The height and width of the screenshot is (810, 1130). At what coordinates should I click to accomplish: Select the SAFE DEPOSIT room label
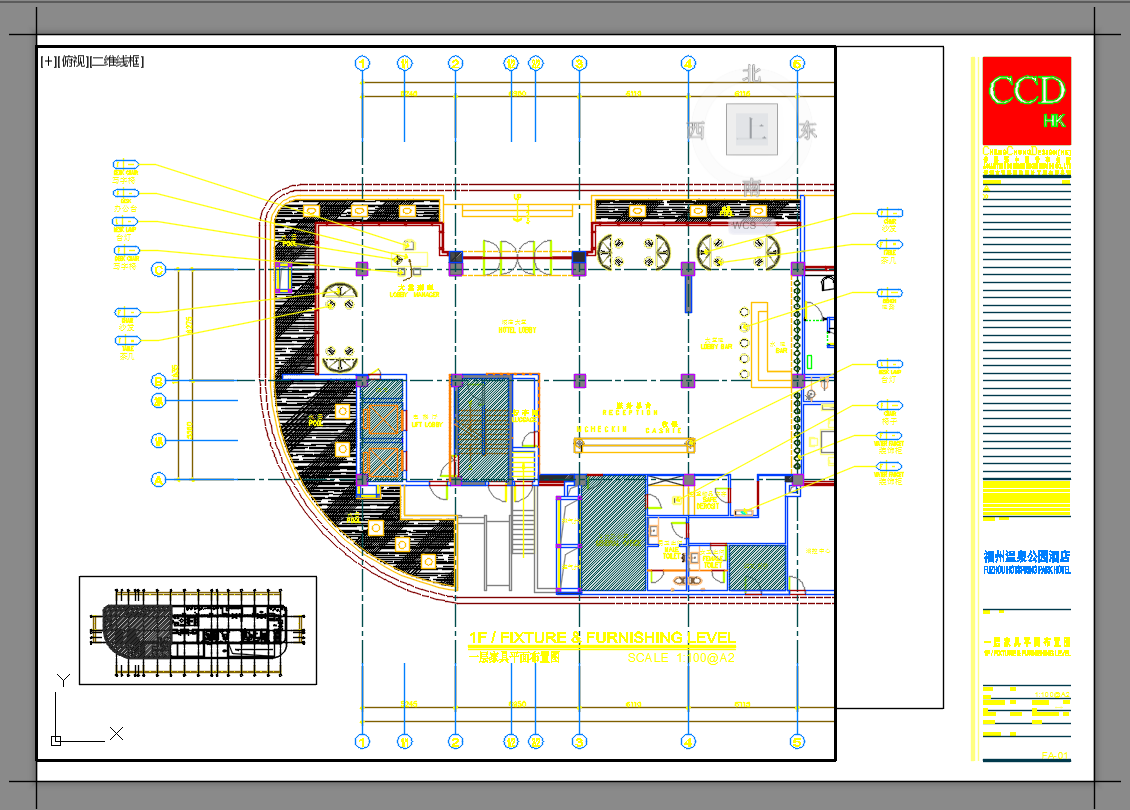[x=708, y=503]
